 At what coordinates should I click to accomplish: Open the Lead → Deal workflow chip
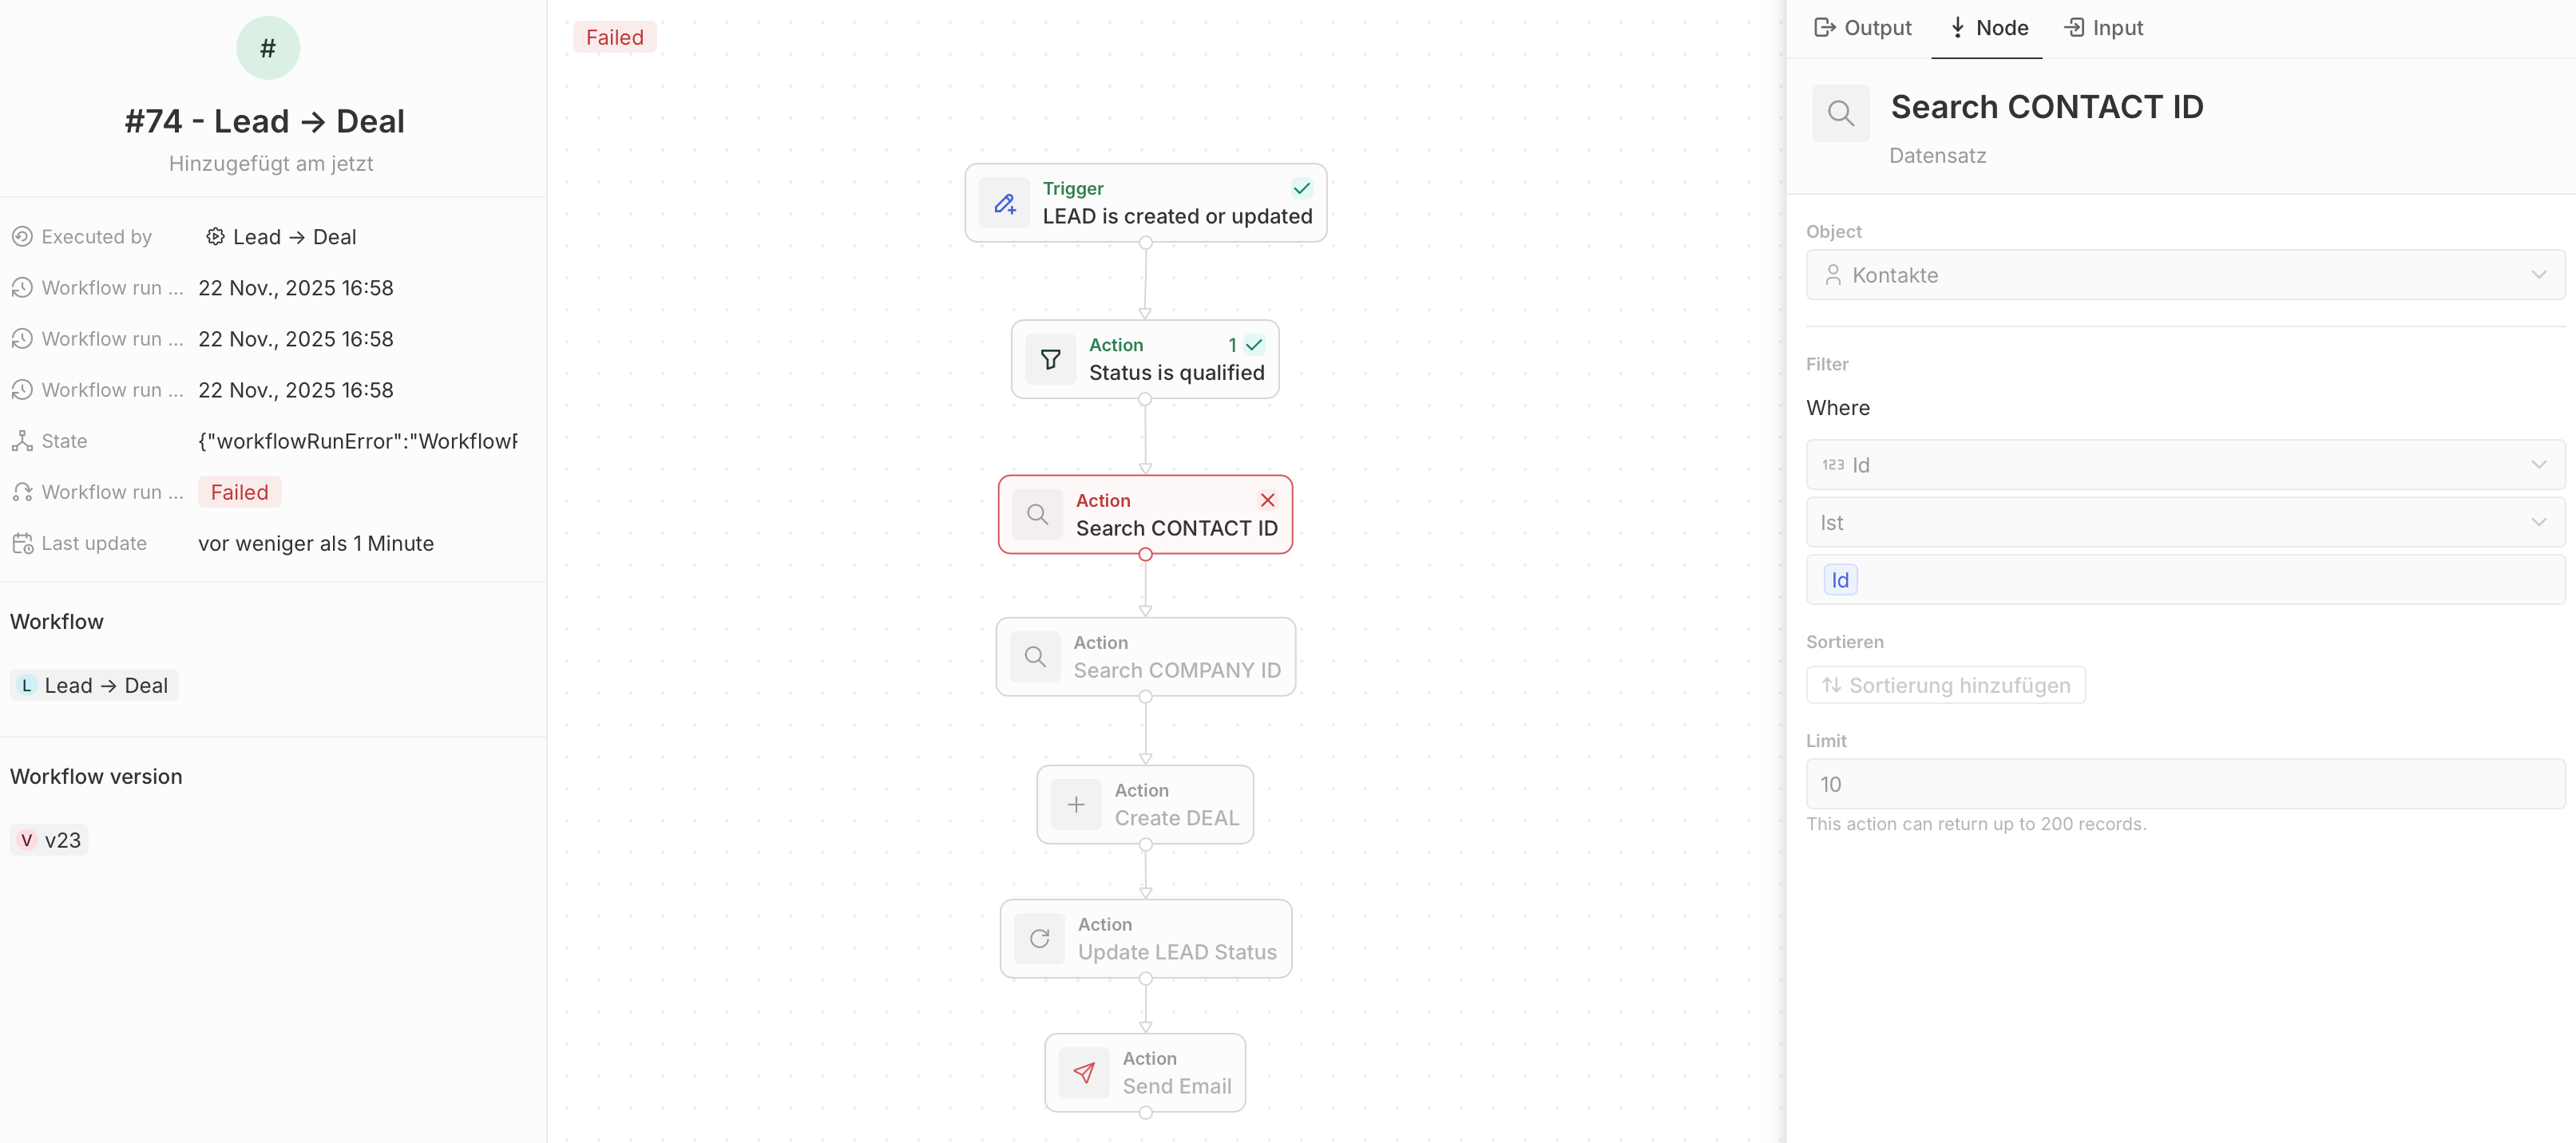tap(94, 685)
